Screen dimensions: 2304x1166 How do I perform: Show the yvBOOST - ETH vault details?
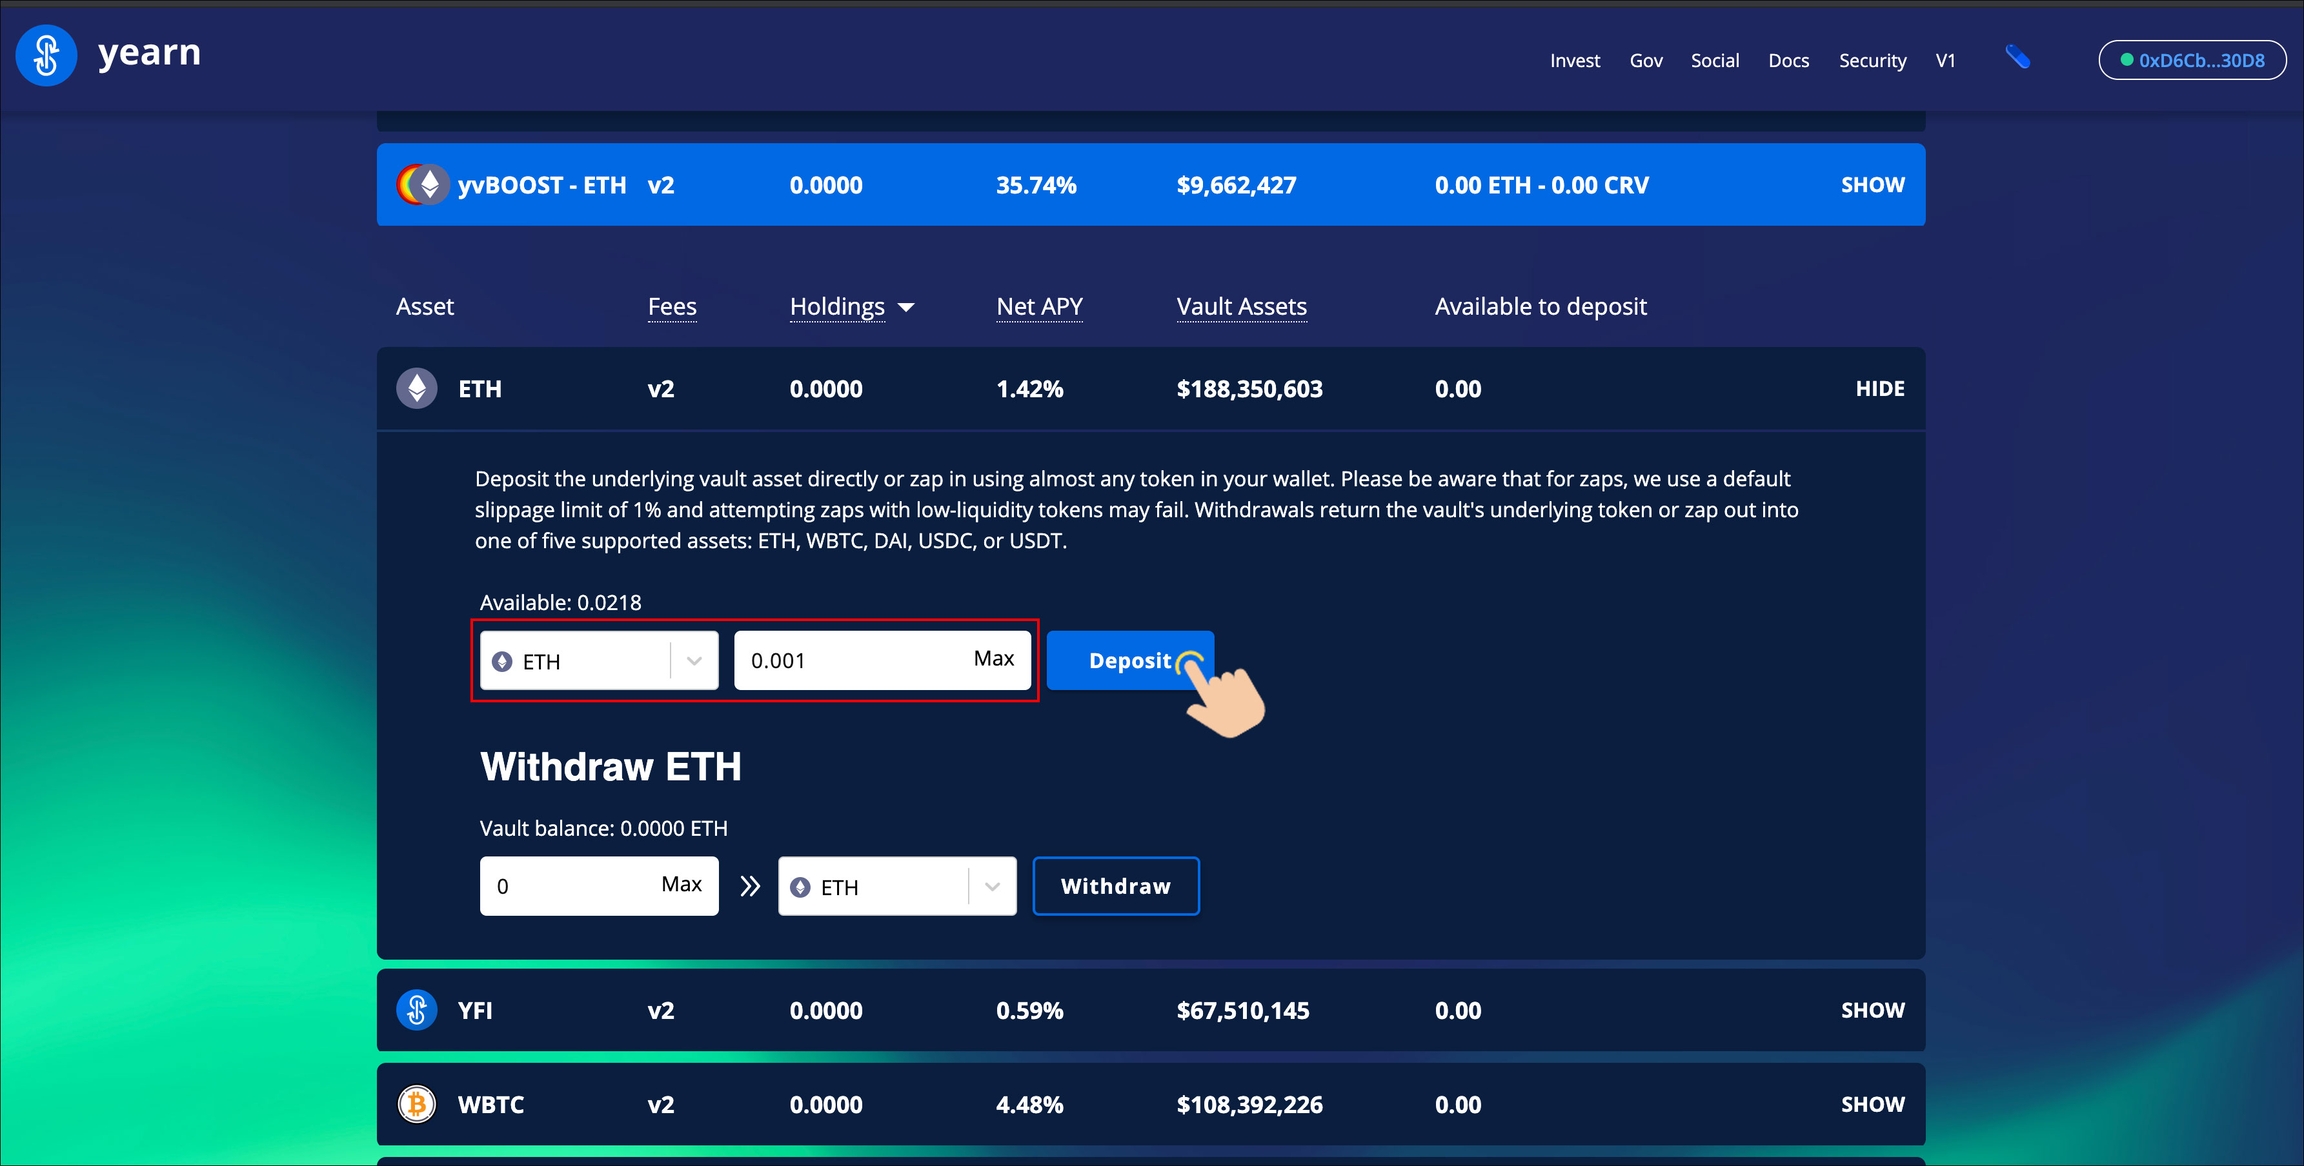[1872, 184]
